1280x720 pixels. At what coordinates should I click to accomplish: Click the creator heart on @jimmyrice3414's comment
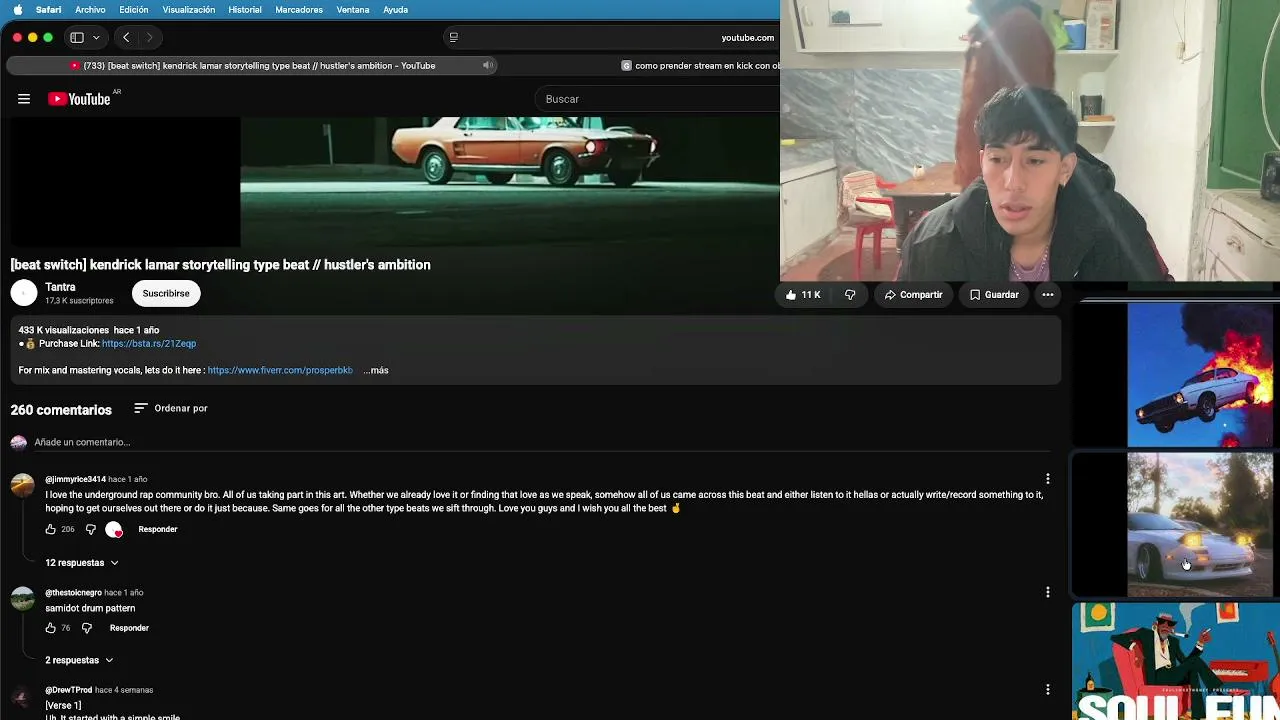114,529
